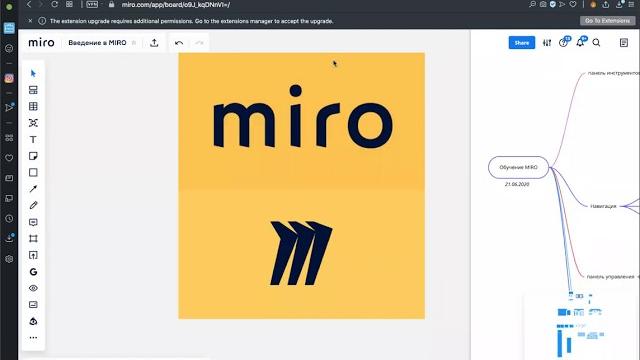Select the Обучение MIRO mind map node
The width and height of the screenshot is (640, 360).
tap(518, 167)
